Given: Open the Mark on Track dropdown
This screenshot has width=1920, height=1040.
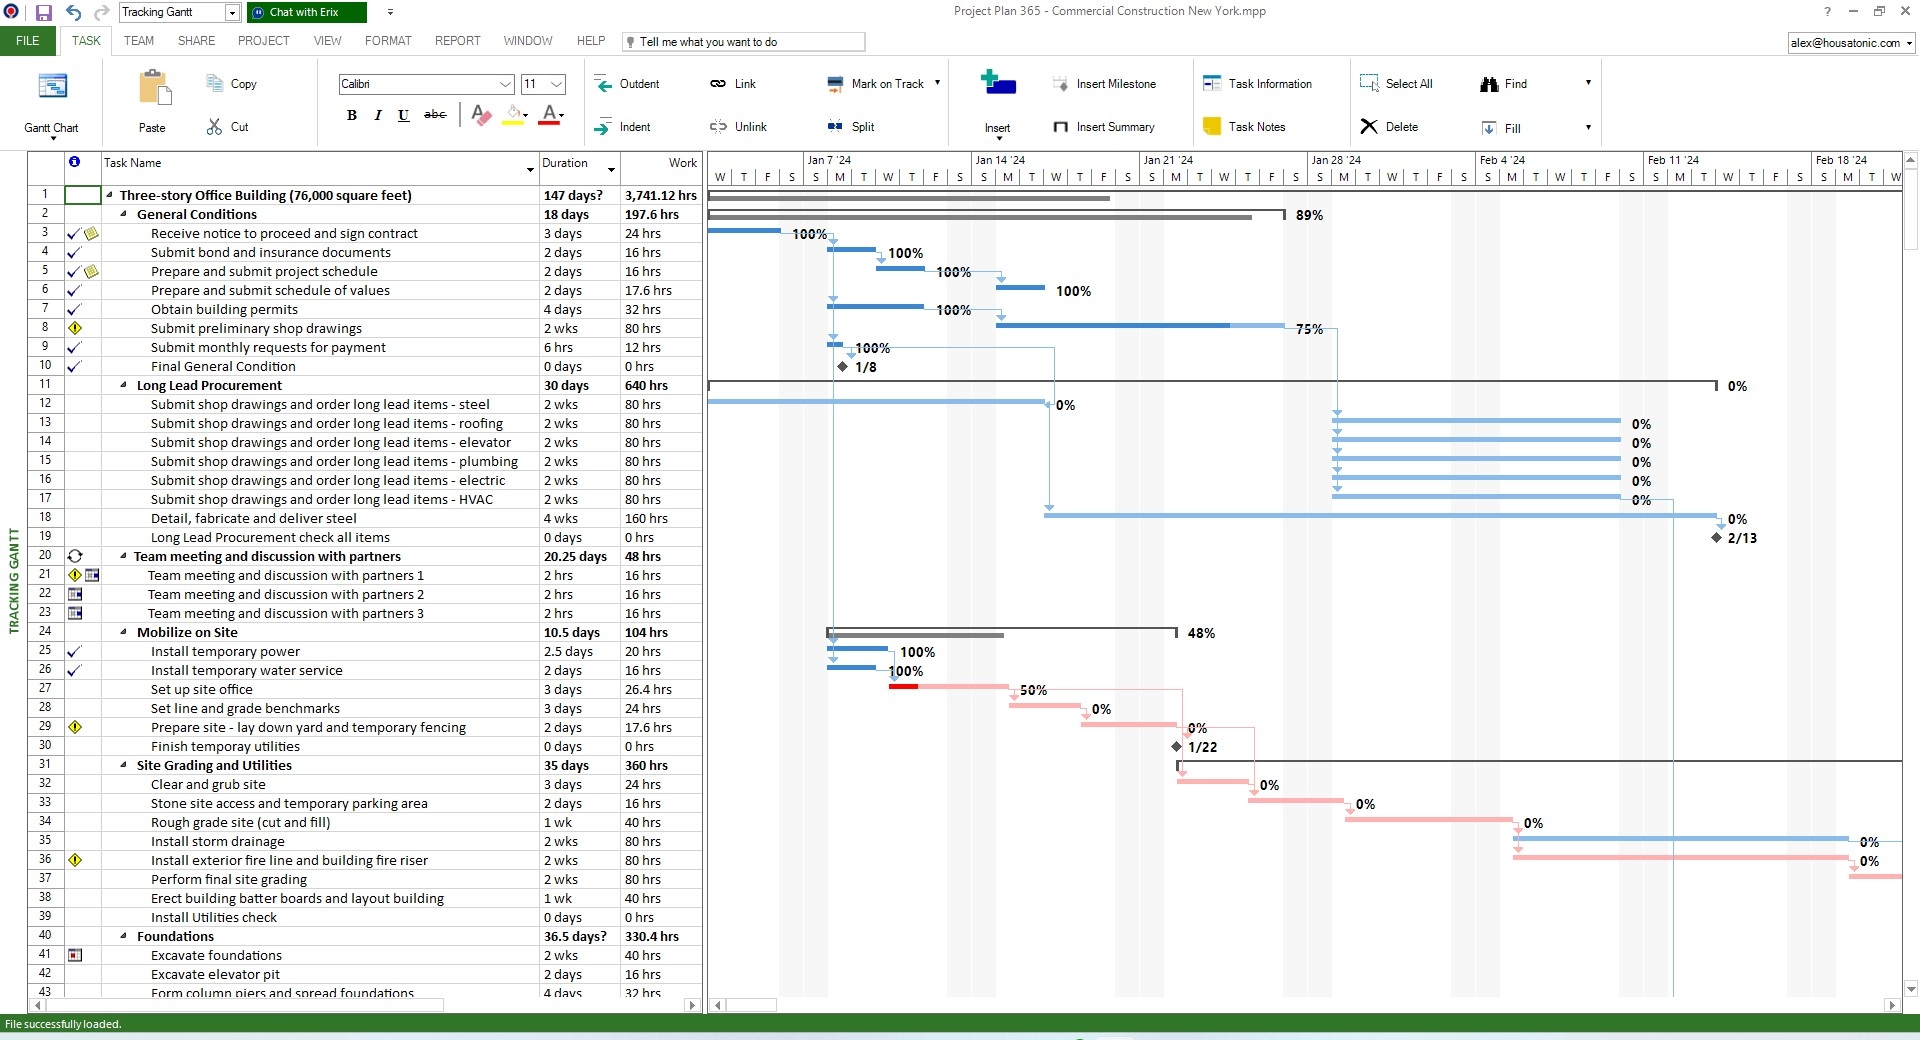Looking at the screenshot, I should click(937, 84).
